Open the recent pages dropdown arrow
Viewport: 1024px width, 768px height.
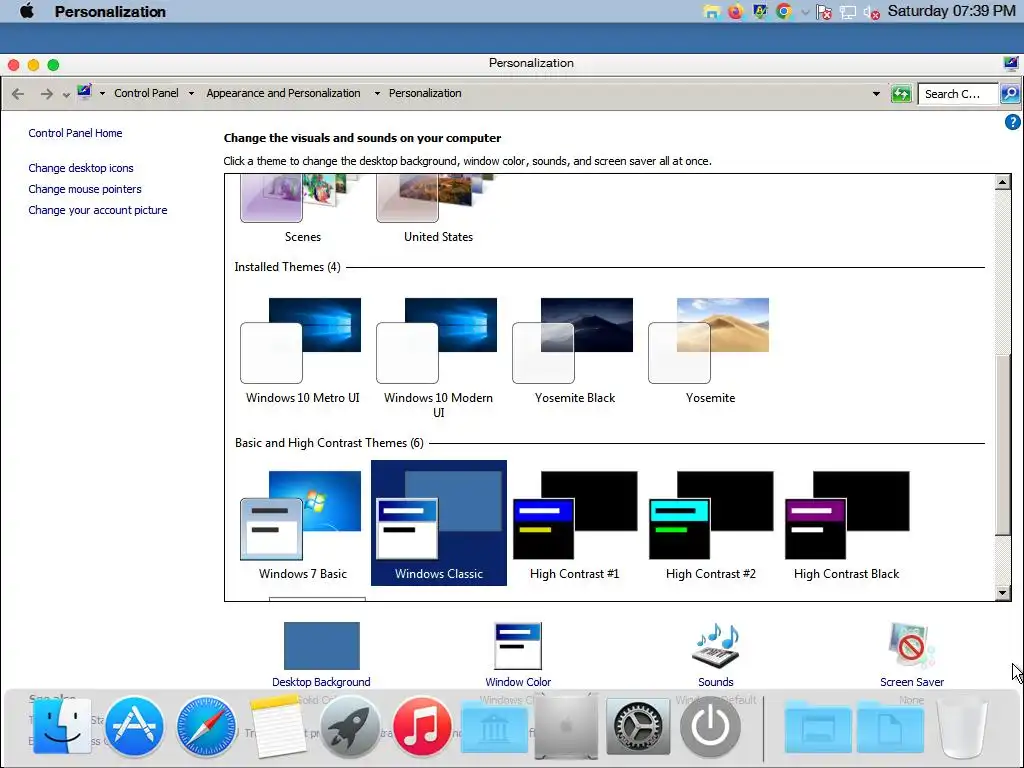66,95
